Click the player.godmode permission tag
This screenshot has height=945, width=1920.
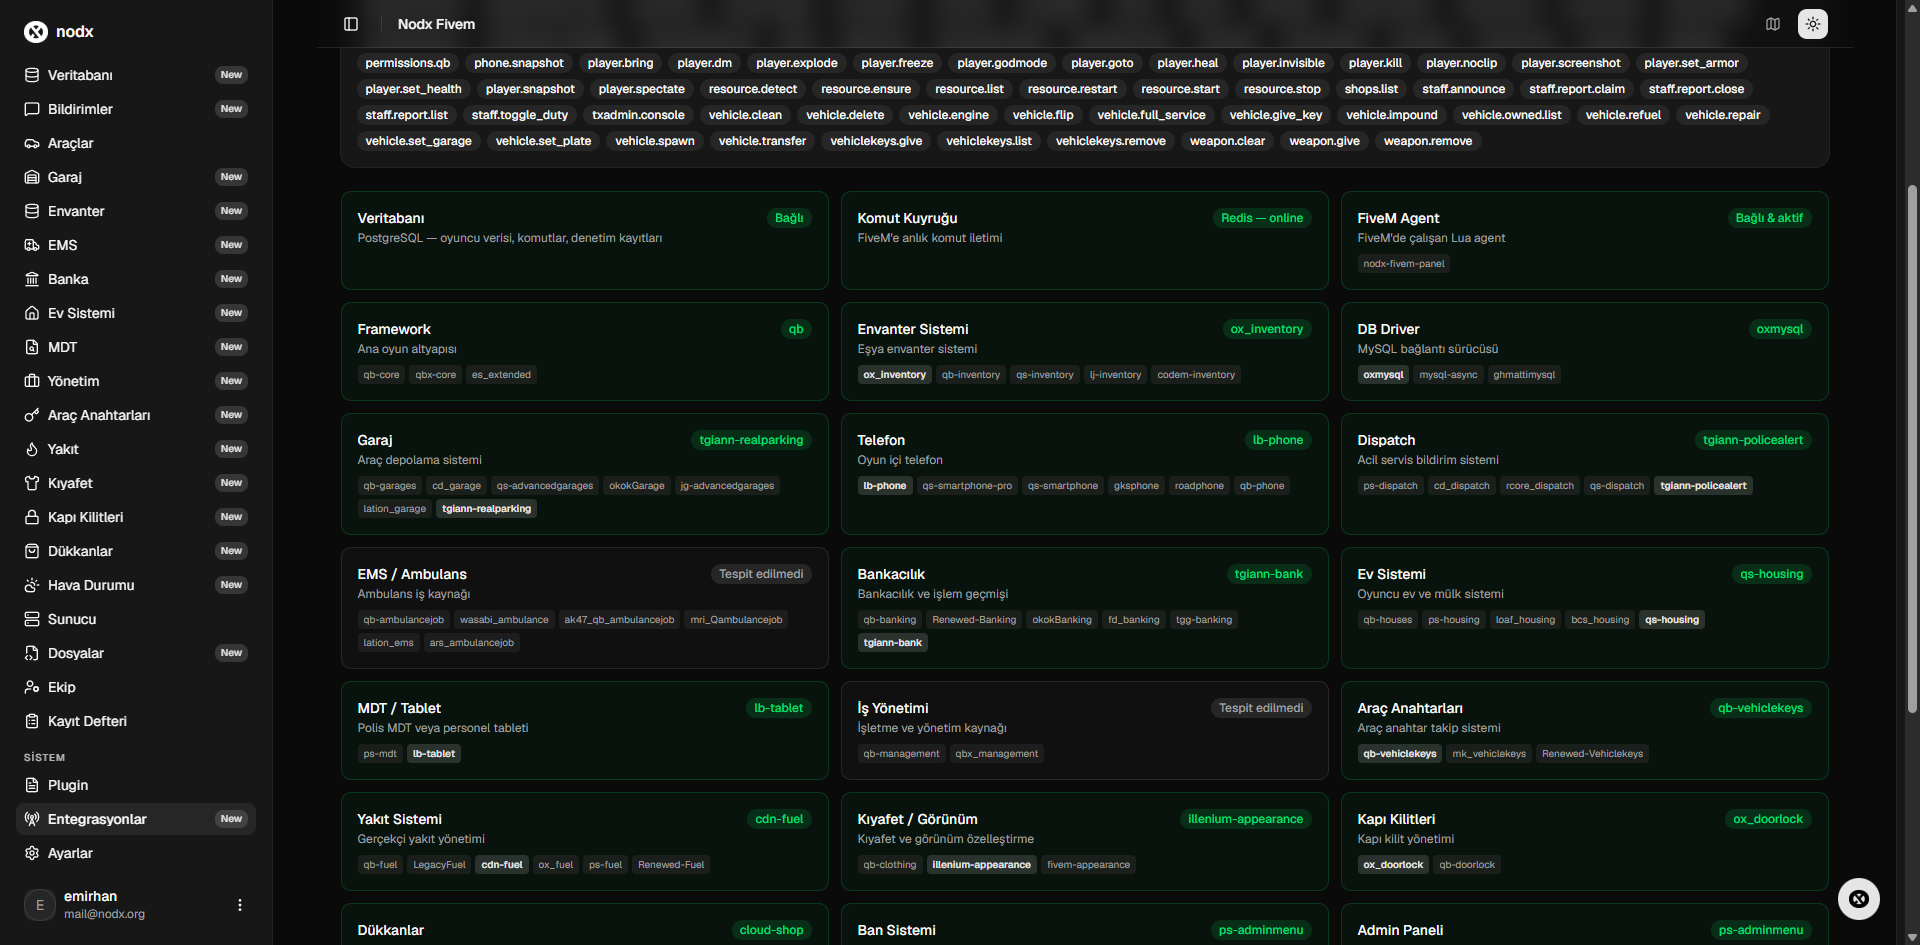(x=1002, y=63)
